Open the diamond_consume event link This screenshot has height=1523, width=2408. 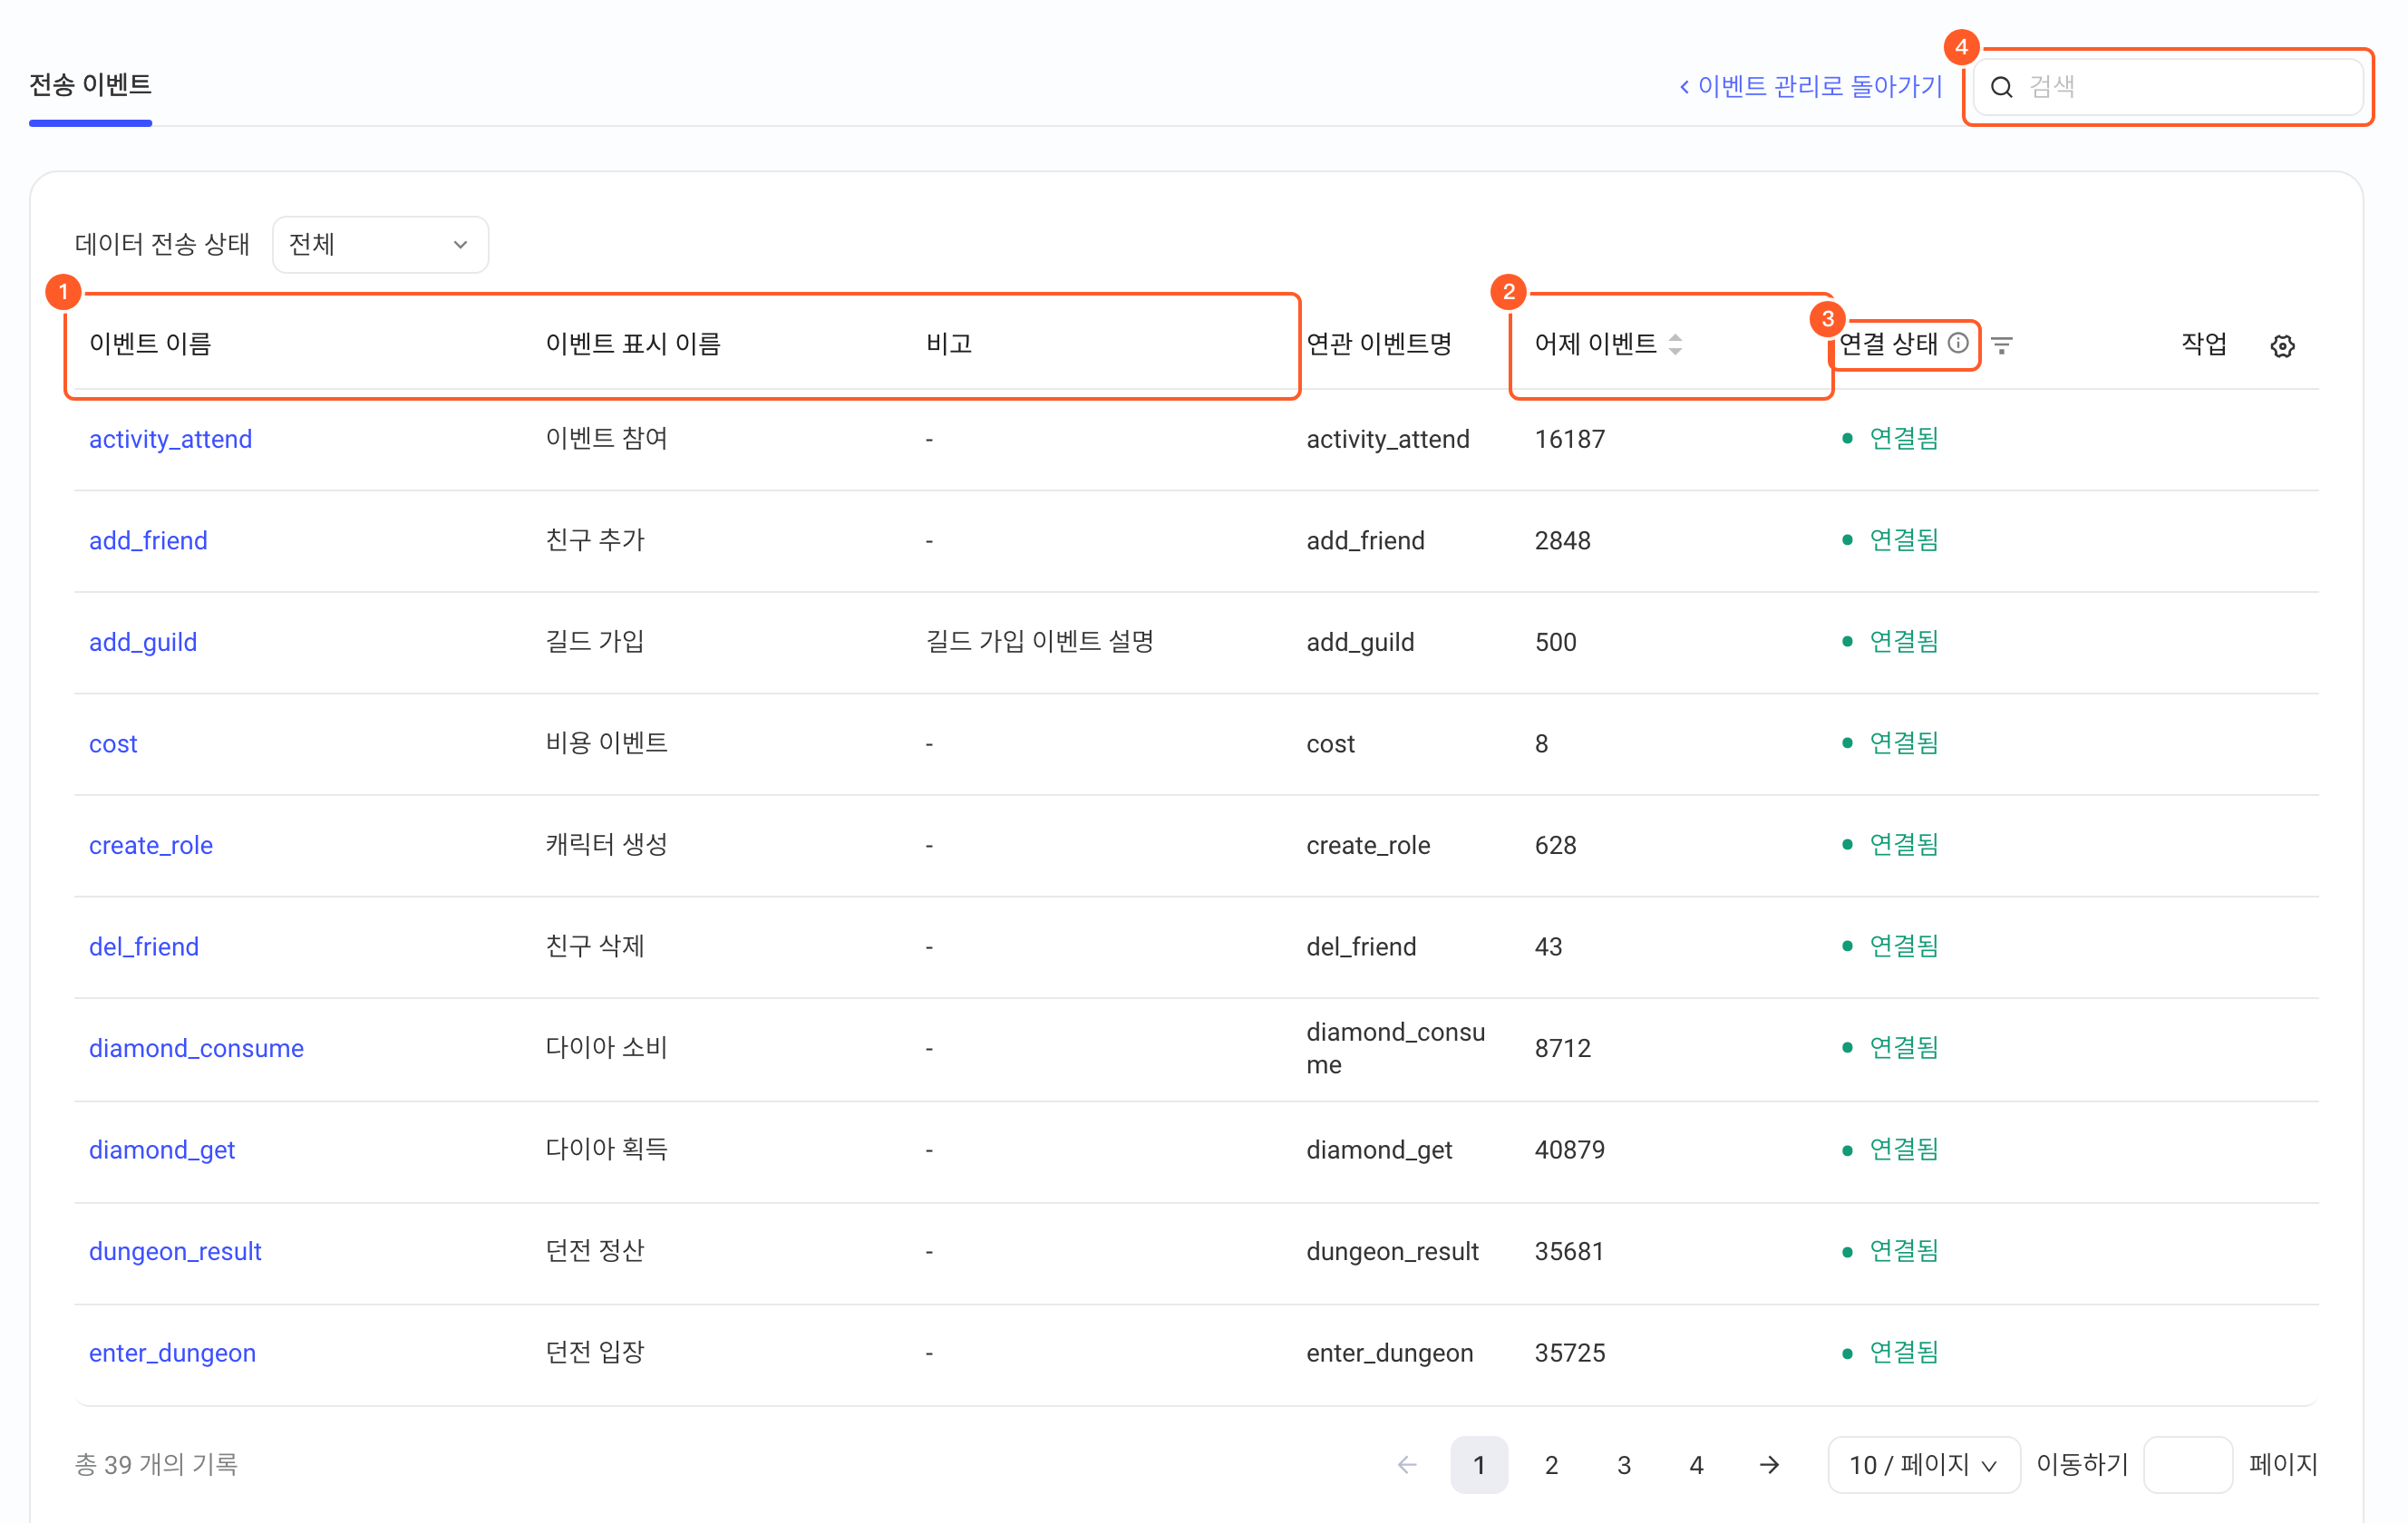click(x=196, y=1048)
